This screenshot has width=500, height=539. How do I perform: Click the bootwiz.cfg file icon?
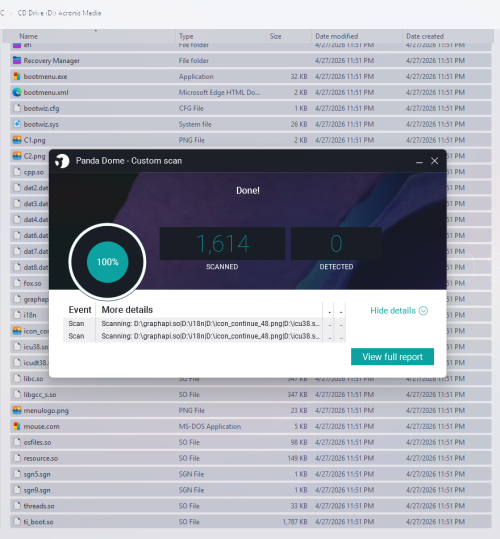click(x=17, y=108)
